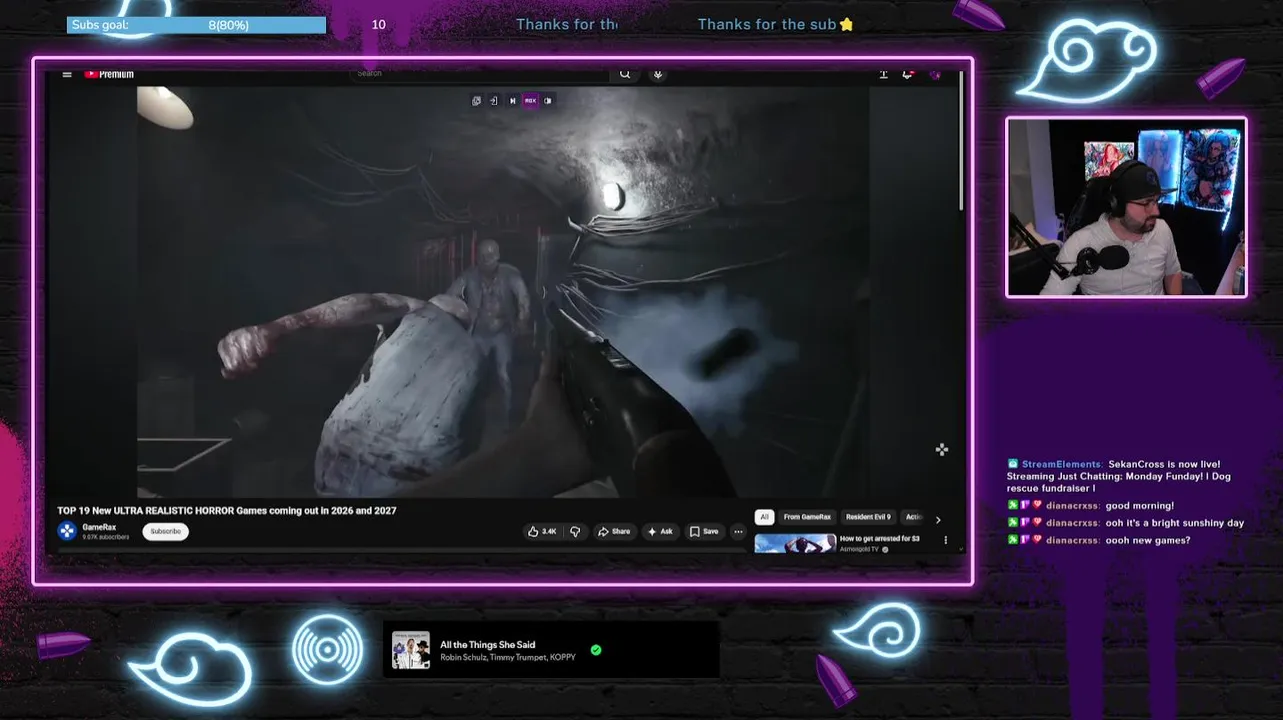
Task: Select the All filter chip
Action: (764, 517)
